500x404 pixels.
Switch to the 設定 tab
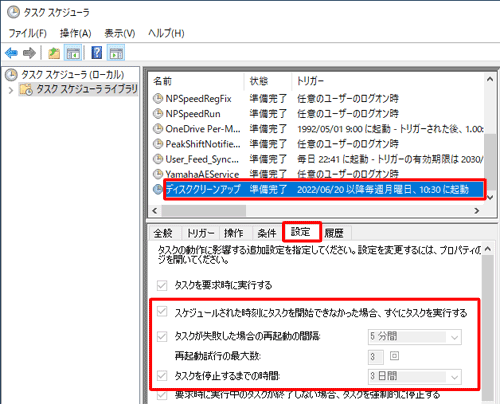301,232
